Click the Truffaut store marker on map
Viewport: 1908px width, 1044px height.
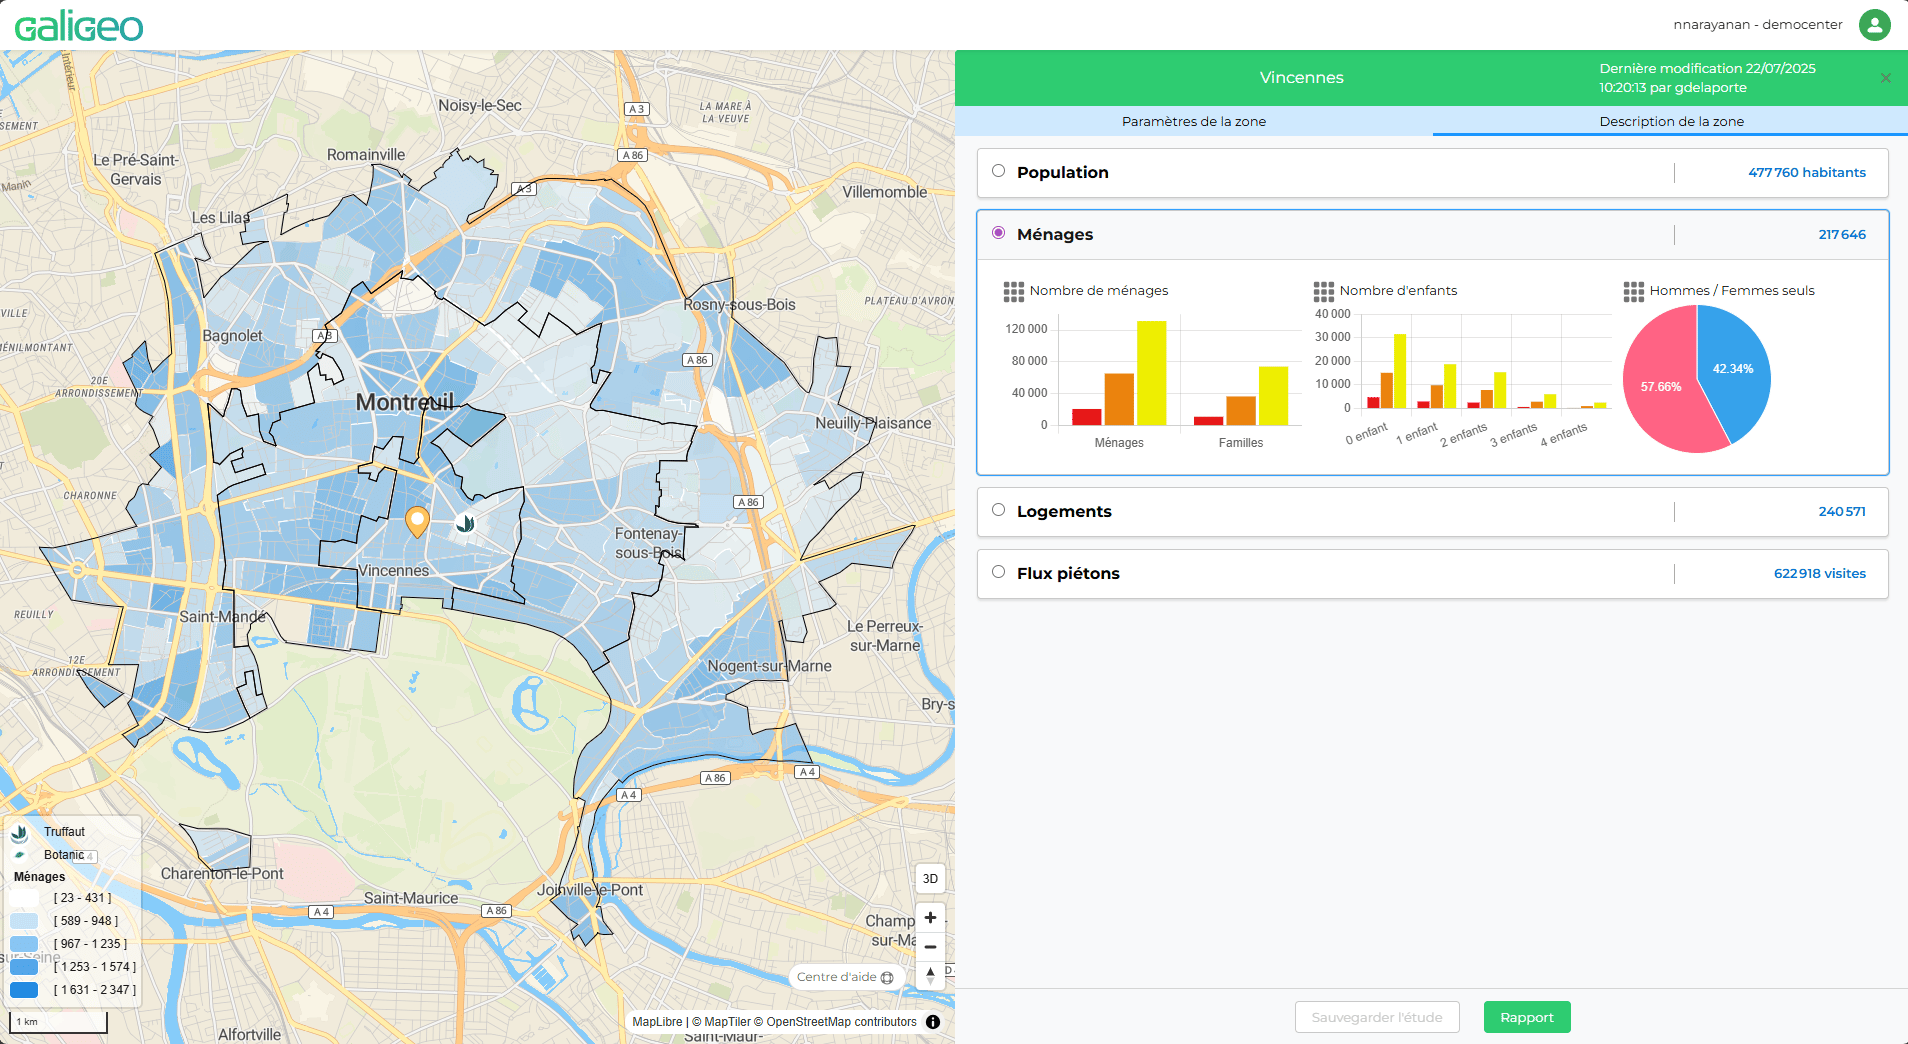point(465,522)
